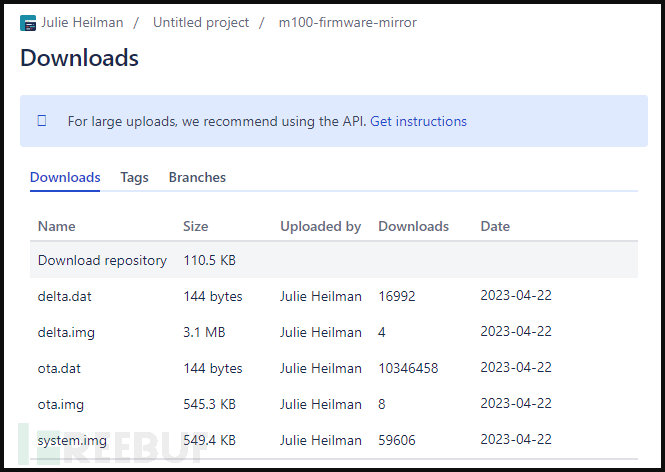Download the delta.img file
This screenshot has height=472, width=665.
(x=66, y=332)
